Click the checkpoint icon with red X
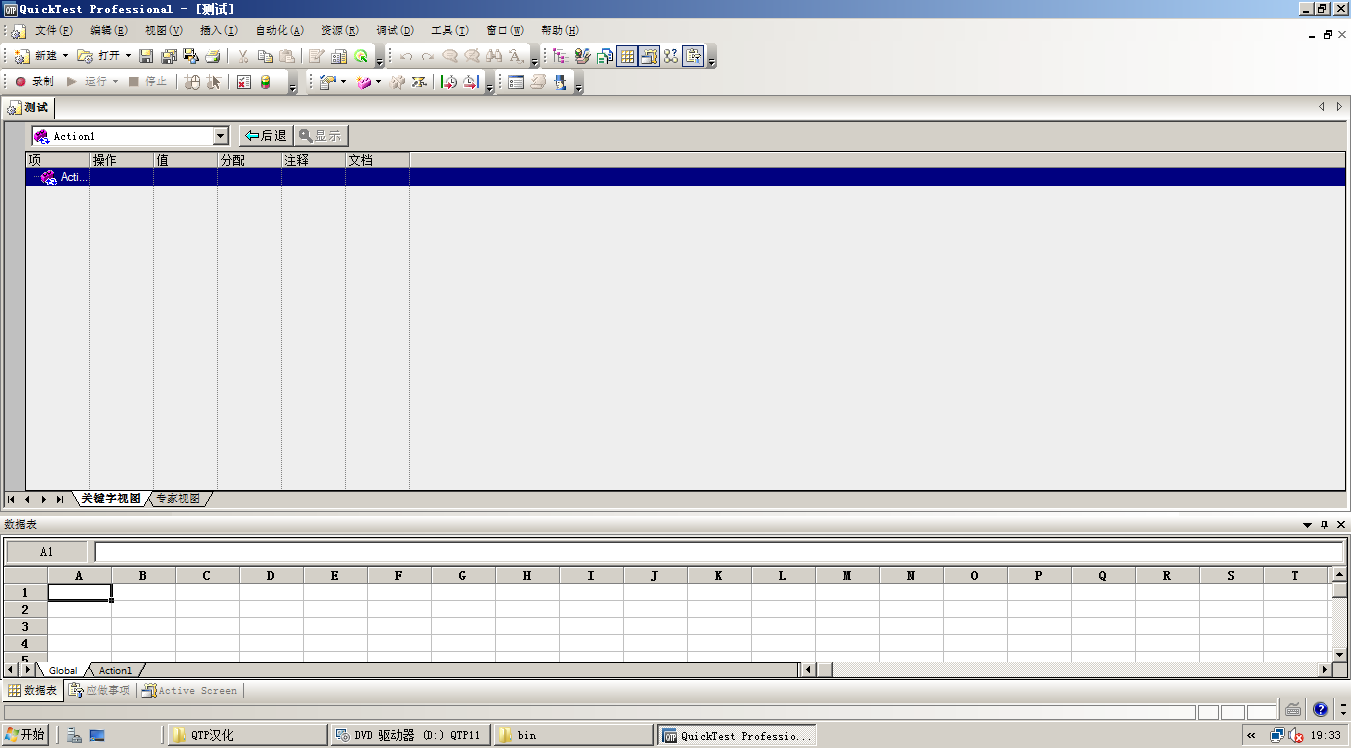Viewport: 1351px width, 748px height. tap(244, 82)
